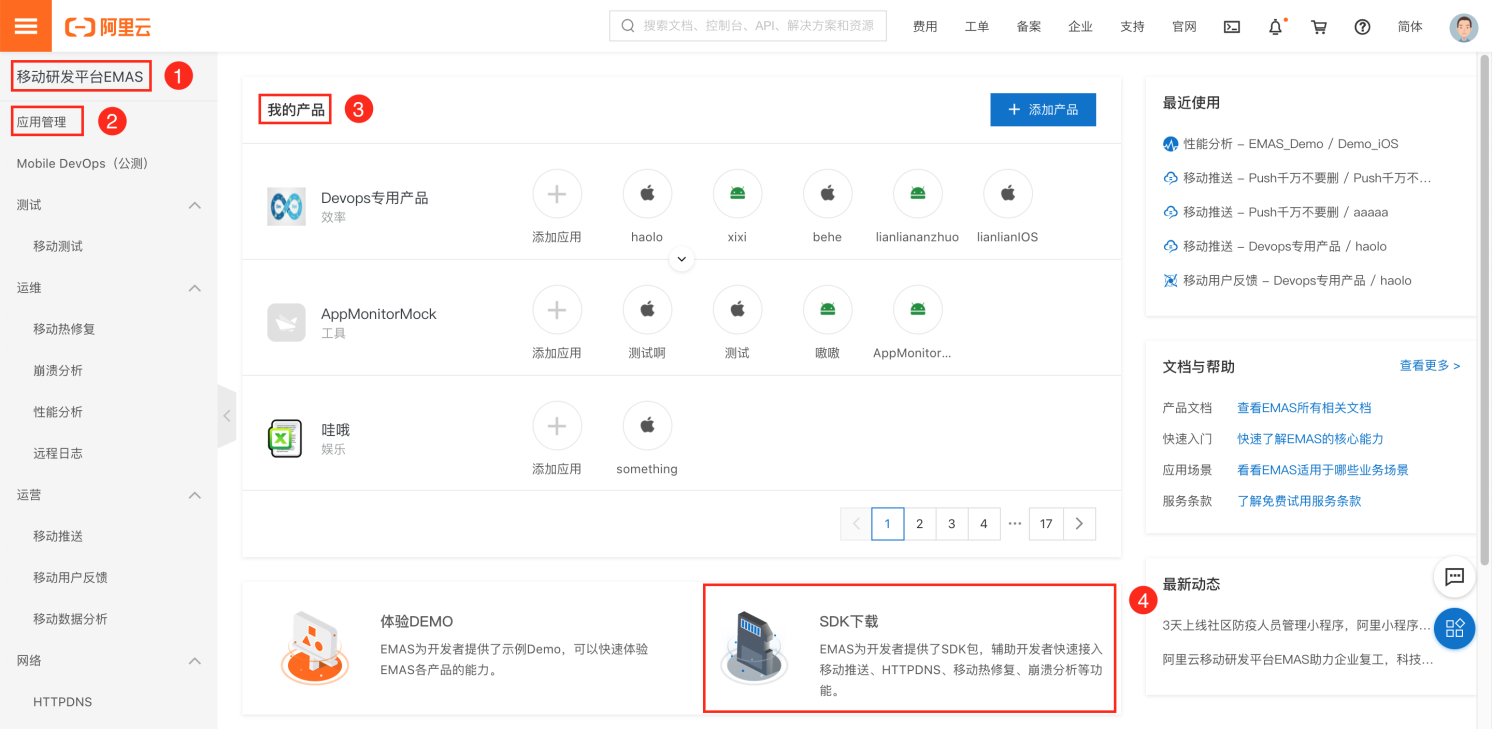Image resolution: width=1492 pixels, height=729 pixels.
Task: Click the Alibaba Cloud logo
Action: [108, 27]
